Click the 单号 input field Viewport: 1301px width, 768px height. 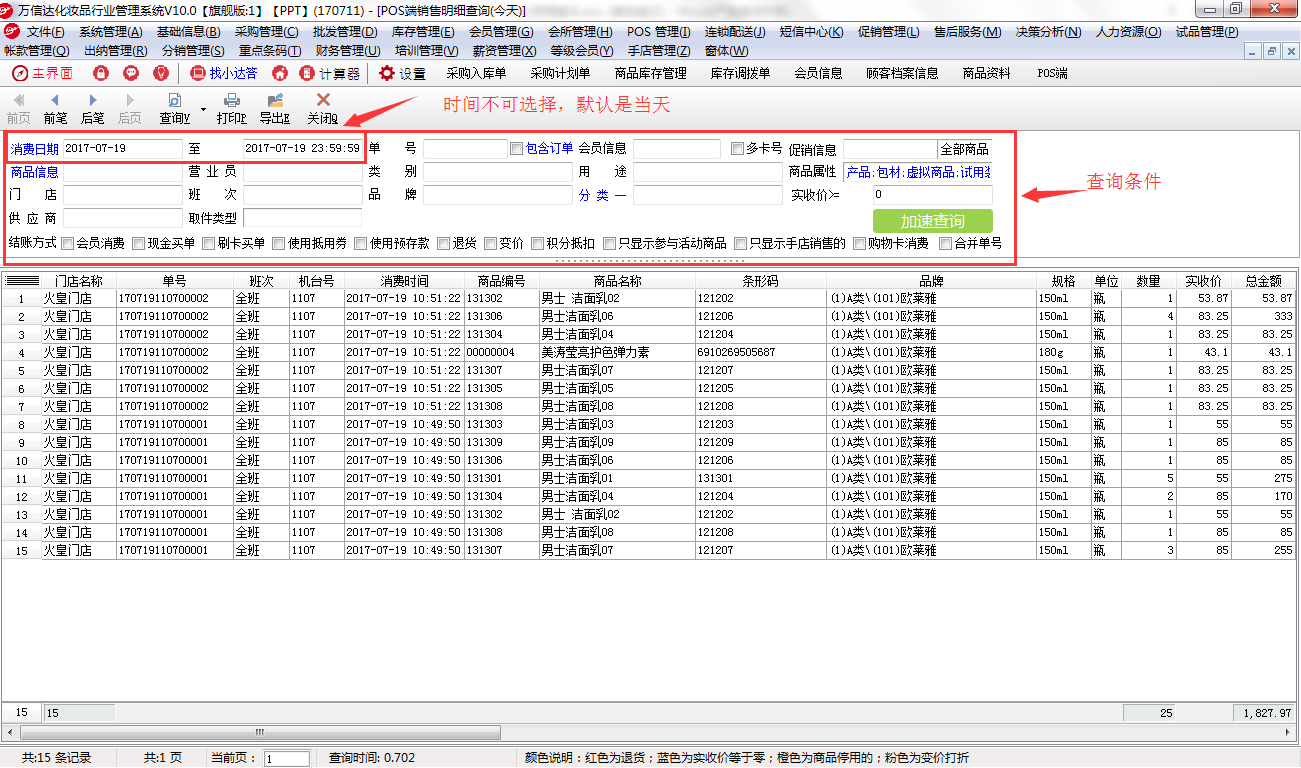[x=465, y=149]
